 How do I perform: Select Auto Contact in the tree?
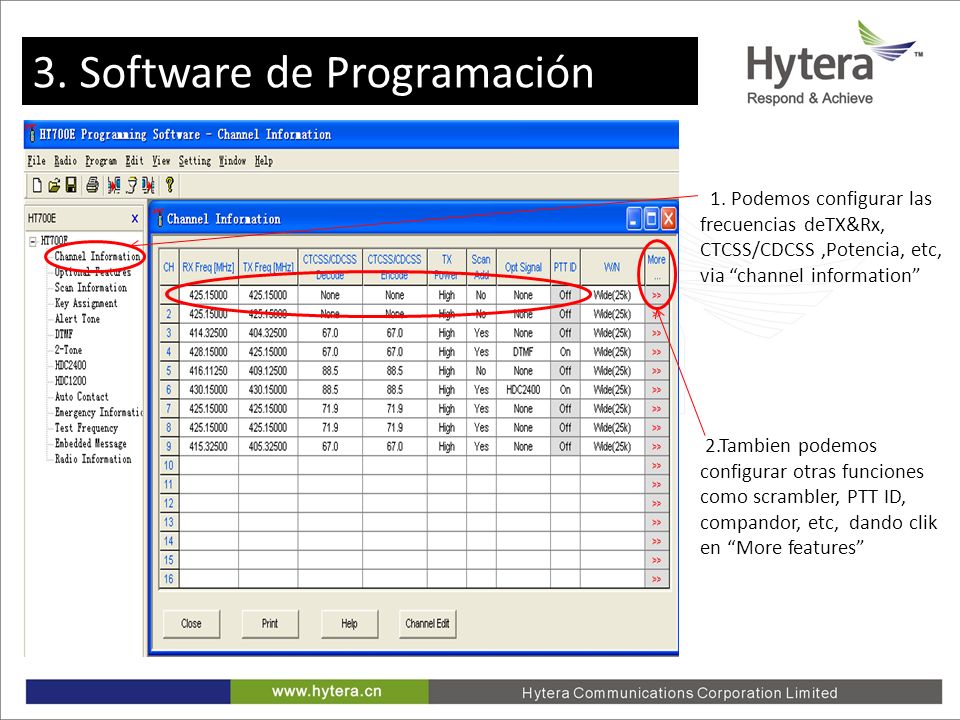click(81, 397)
